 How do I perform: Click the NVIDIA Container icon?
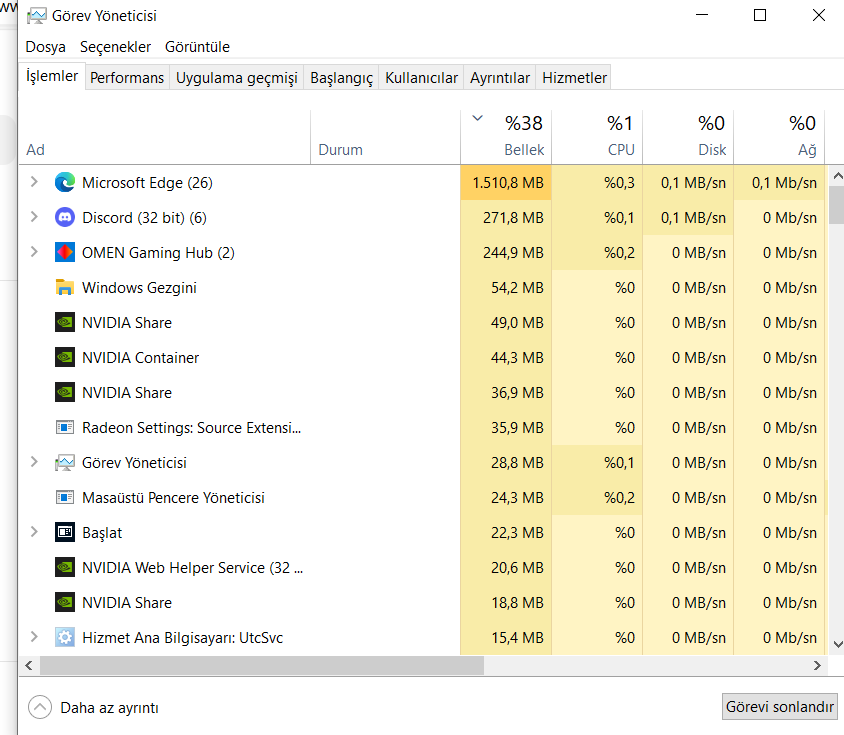pos(65,358)
